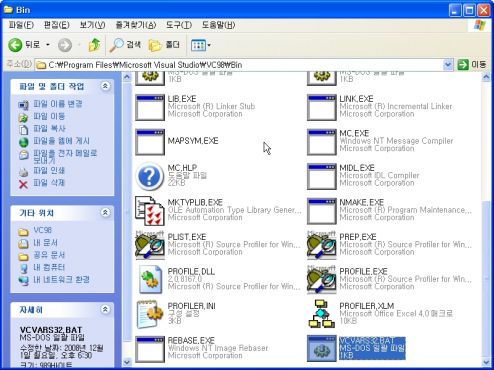494x370 pixels.
Task: Click the file list scrollbar down arrow
Action: [486, 362]
